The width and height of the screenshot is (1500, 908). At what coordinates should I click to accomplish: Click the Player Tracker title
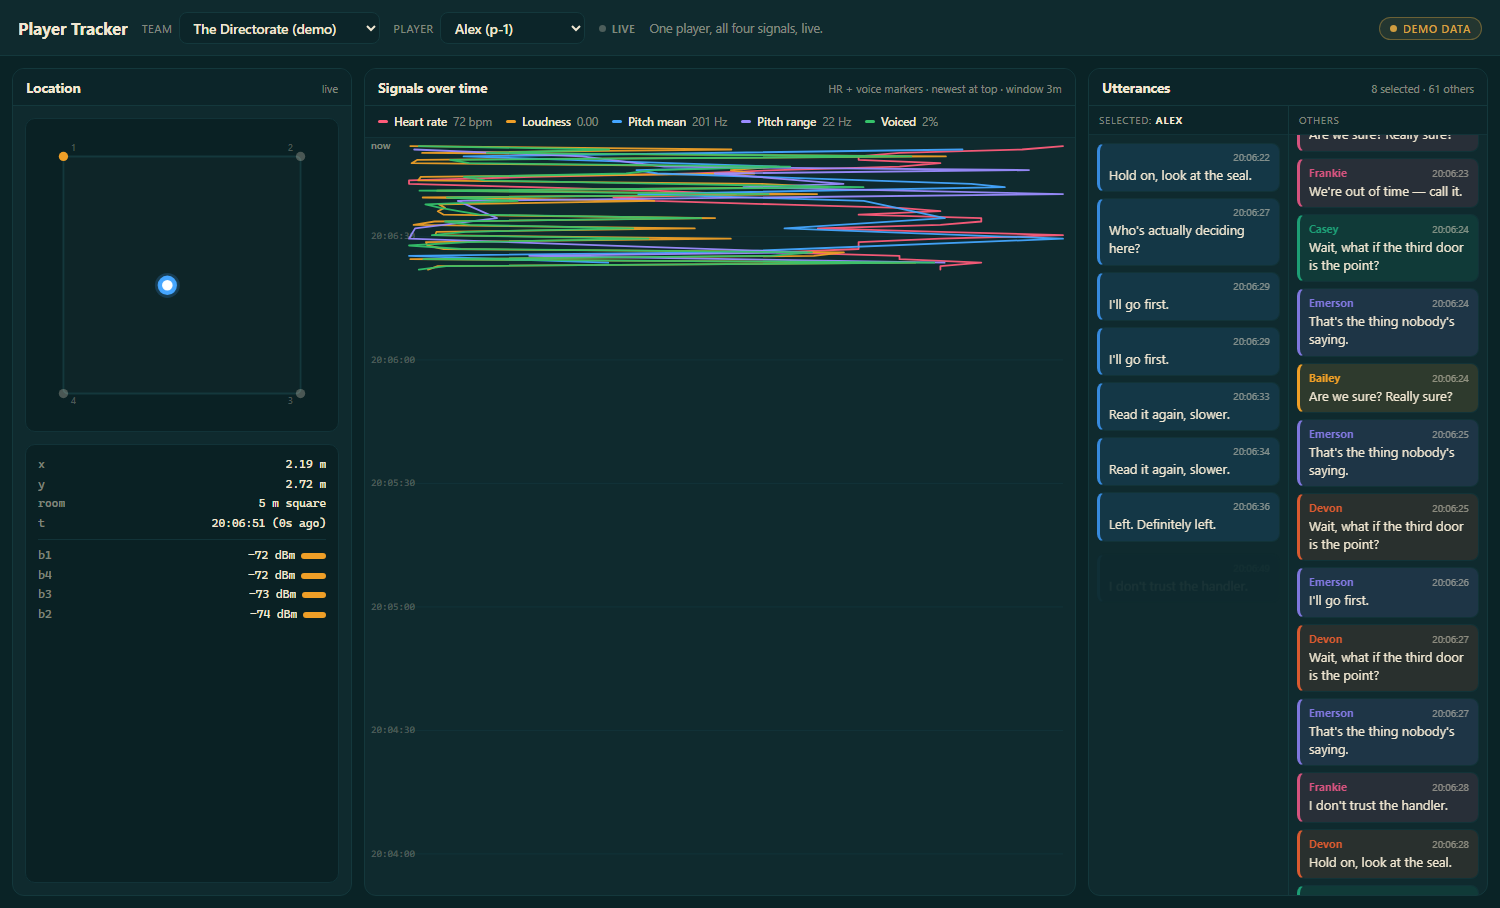[73, 29]
